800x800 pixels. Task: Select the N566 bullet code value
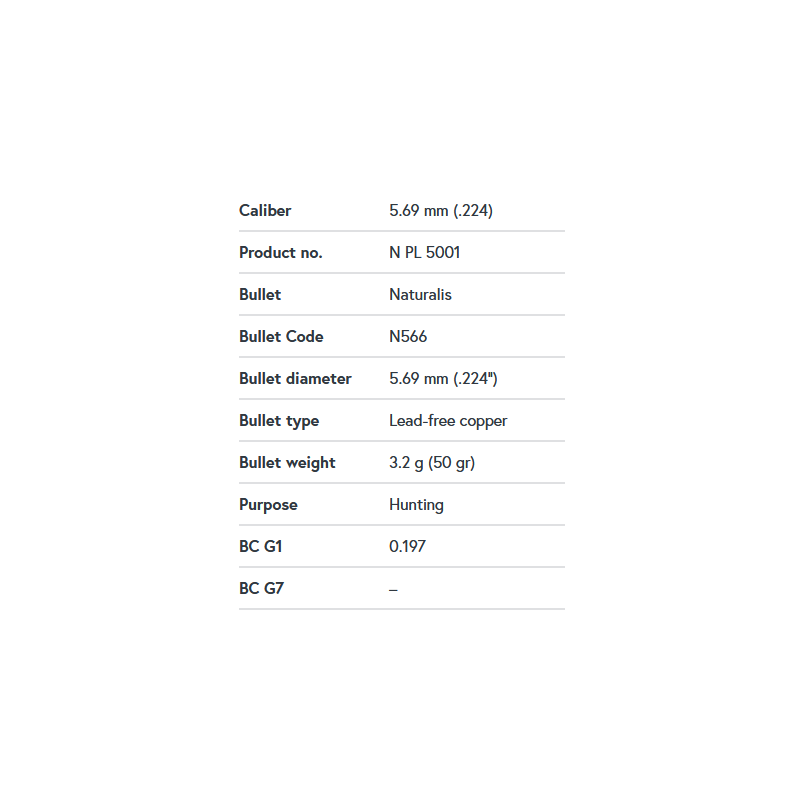point(408,337)
